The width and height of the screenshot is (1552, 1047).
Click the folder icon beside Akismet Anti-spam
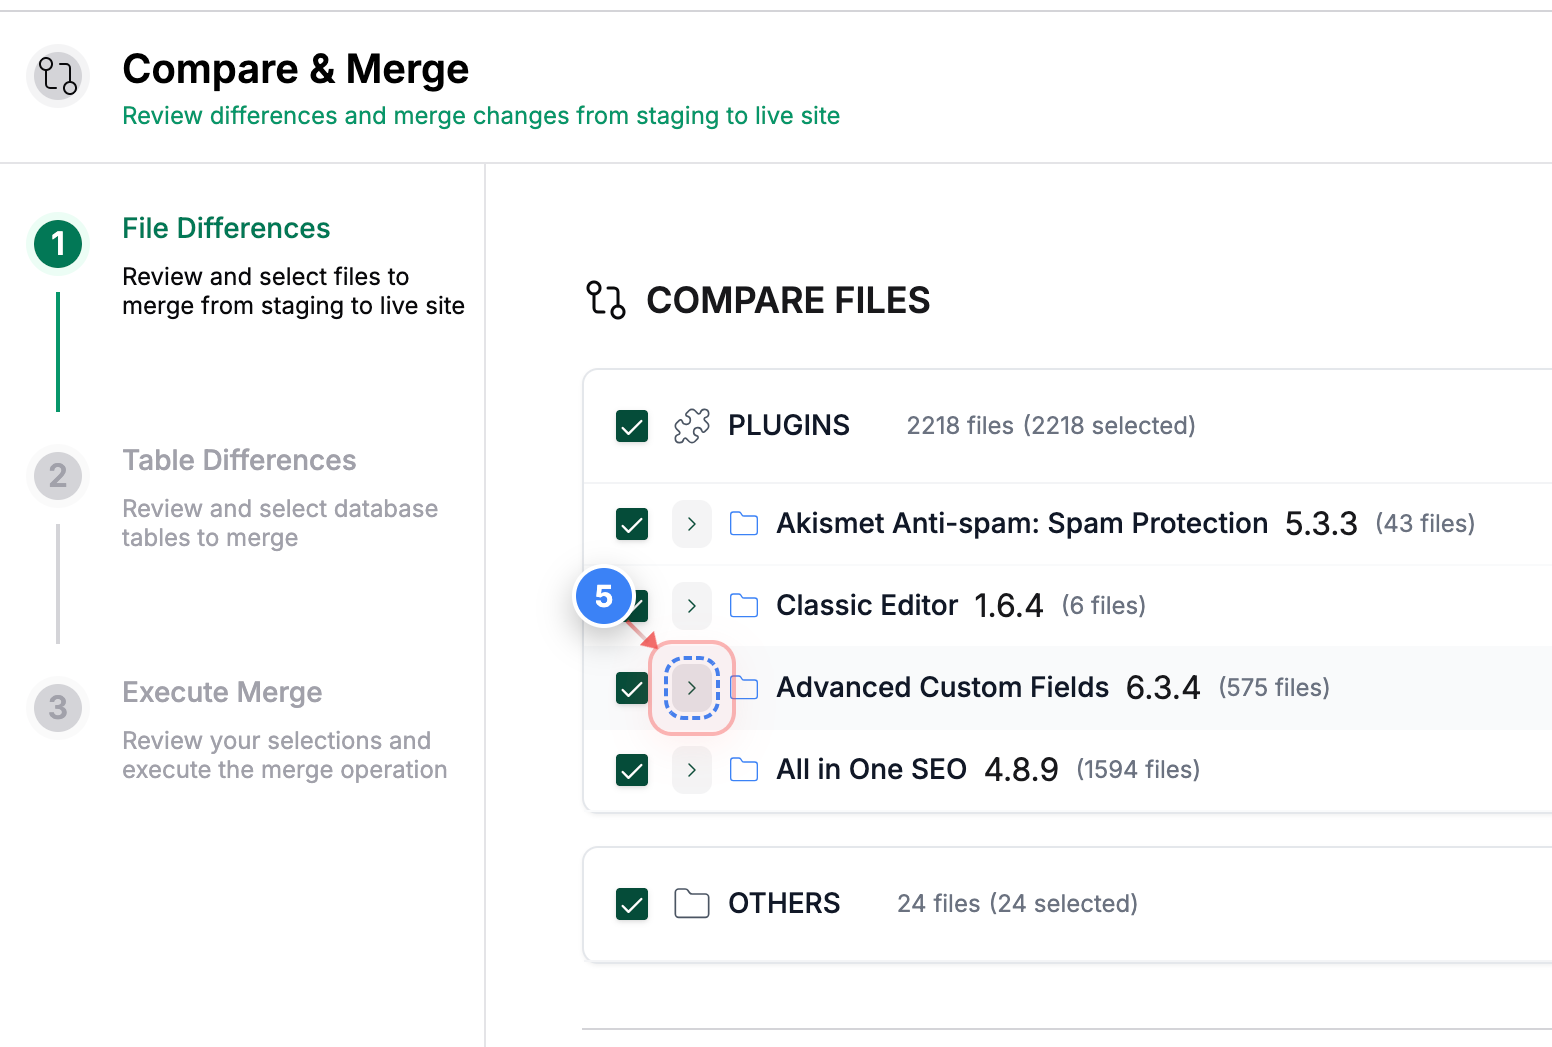[x=744, y=523]
